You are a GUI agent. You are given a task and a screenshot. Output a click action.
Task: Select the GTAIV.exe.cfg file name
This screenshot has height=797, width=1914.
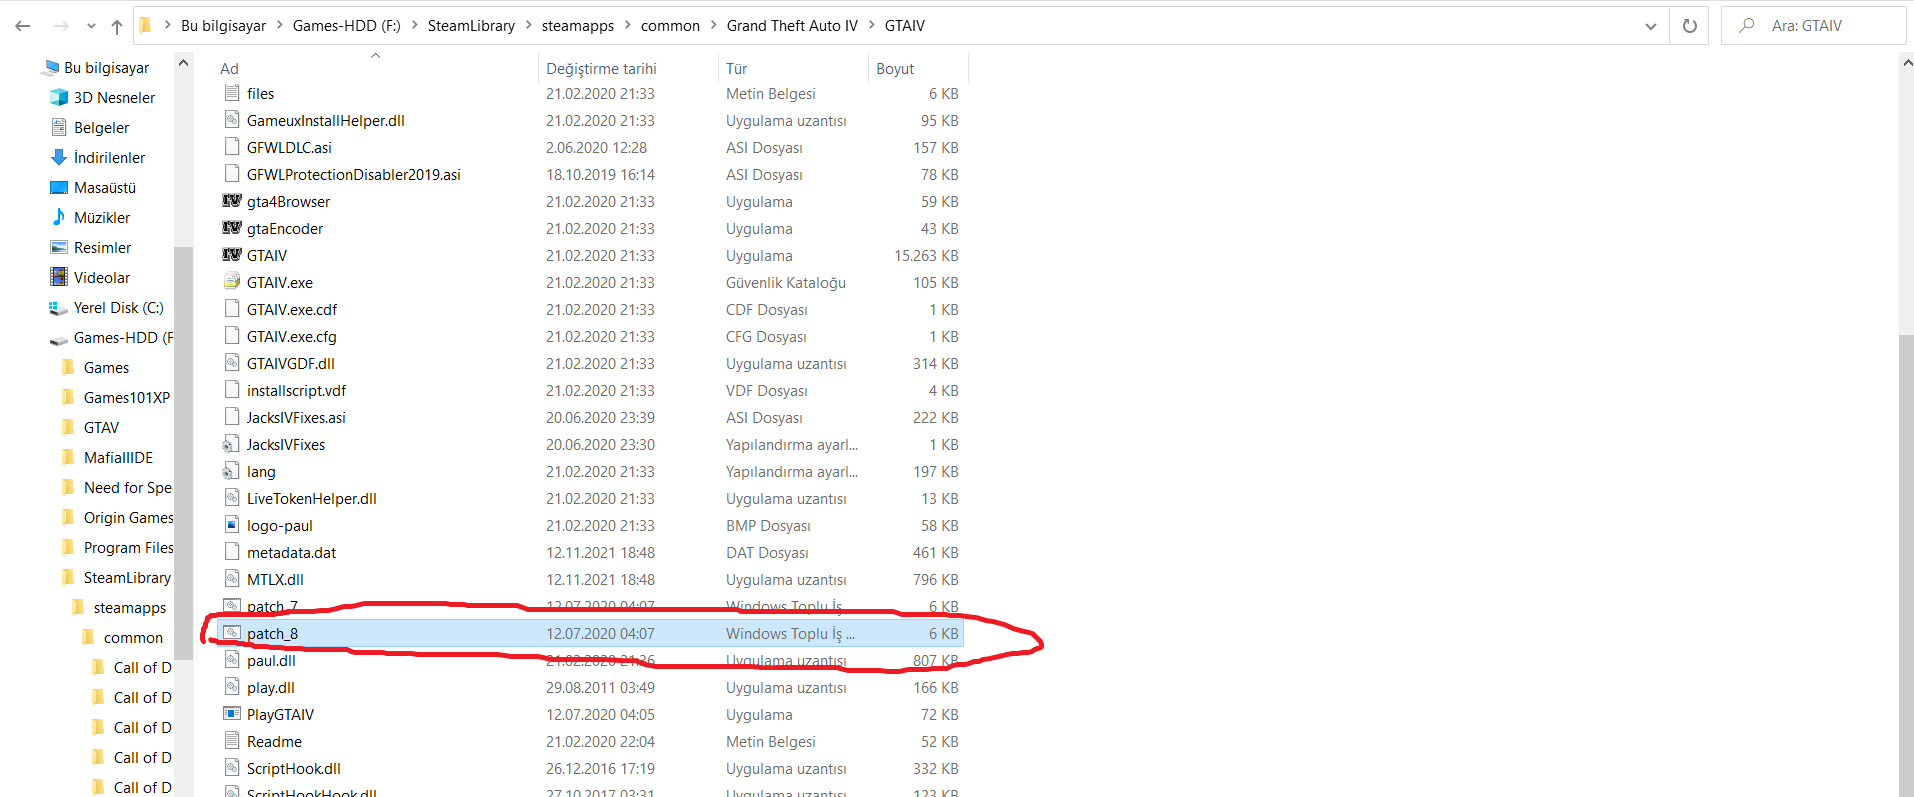(x=292, y=337)
